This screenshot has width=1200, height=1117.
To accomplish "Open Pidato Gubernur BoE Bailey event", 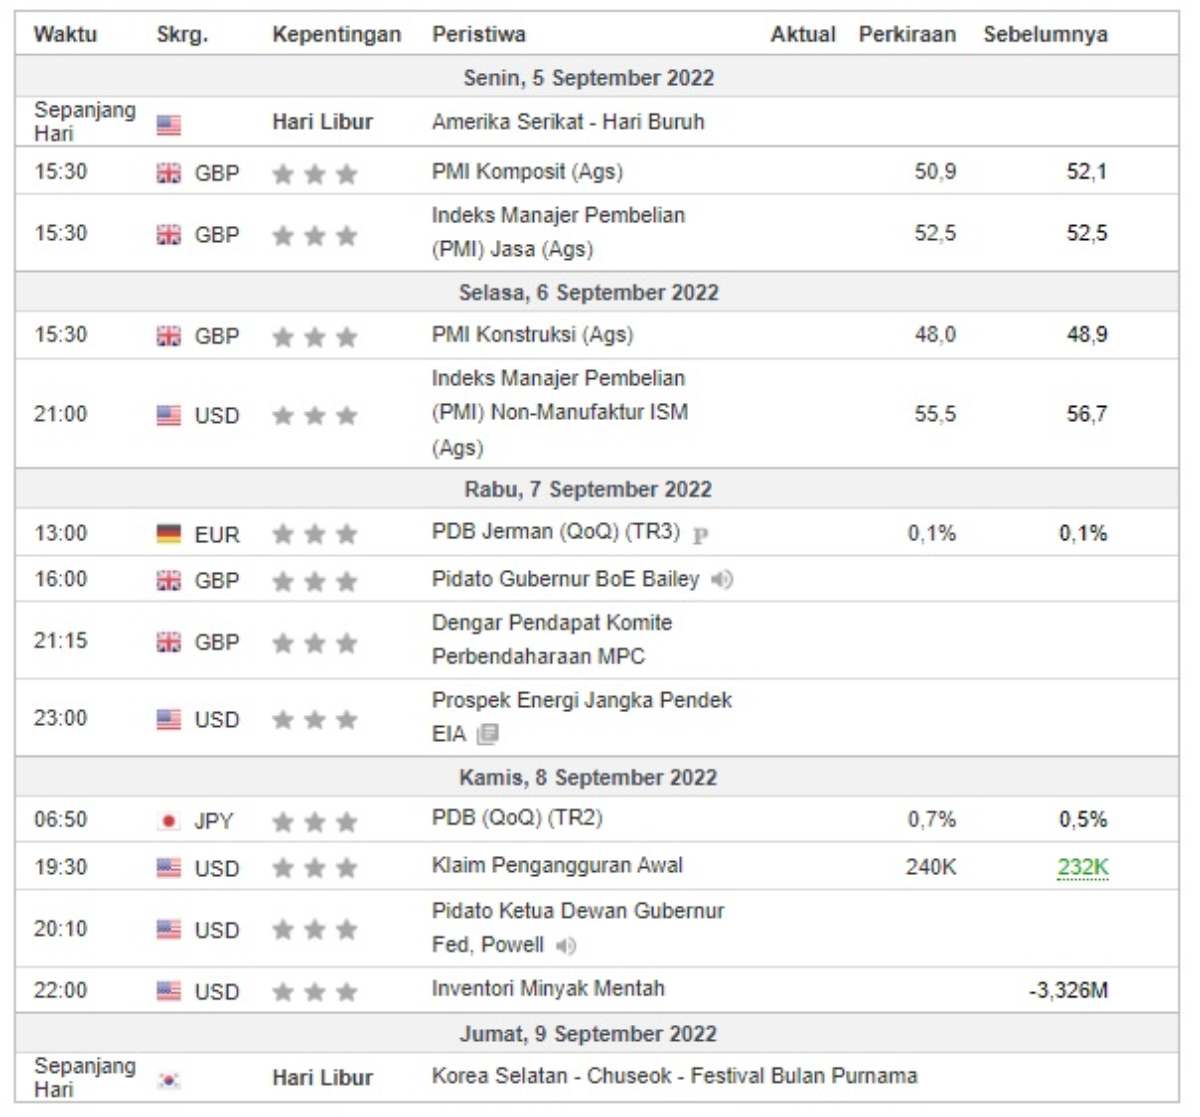I will click(565, 579).
